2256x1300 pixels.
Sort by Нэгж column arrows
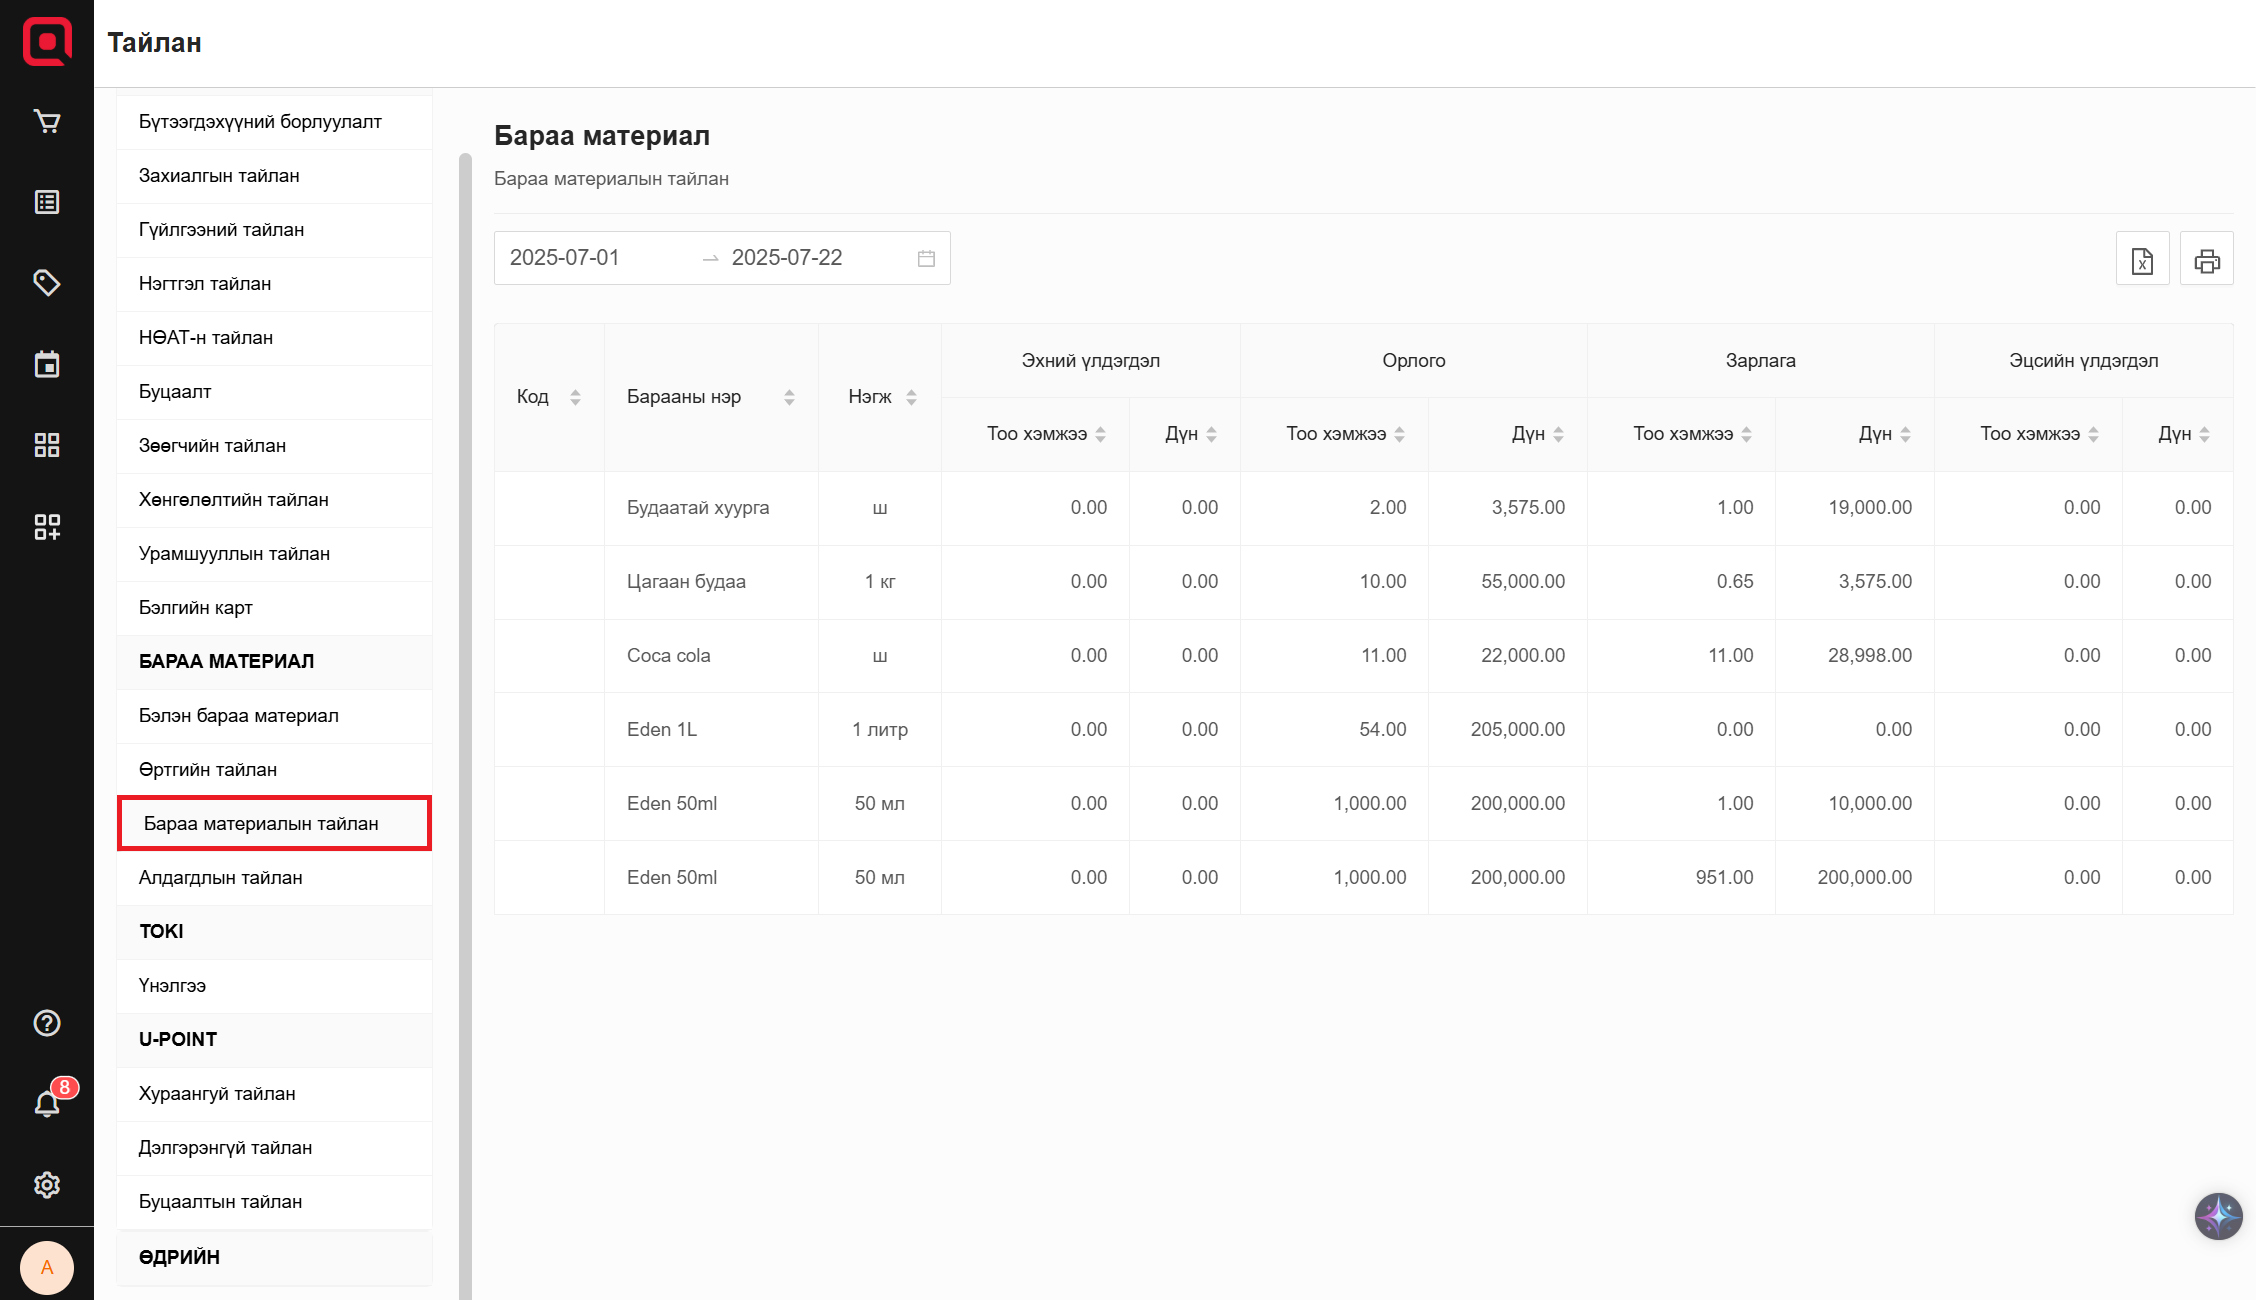pos(911,397)
